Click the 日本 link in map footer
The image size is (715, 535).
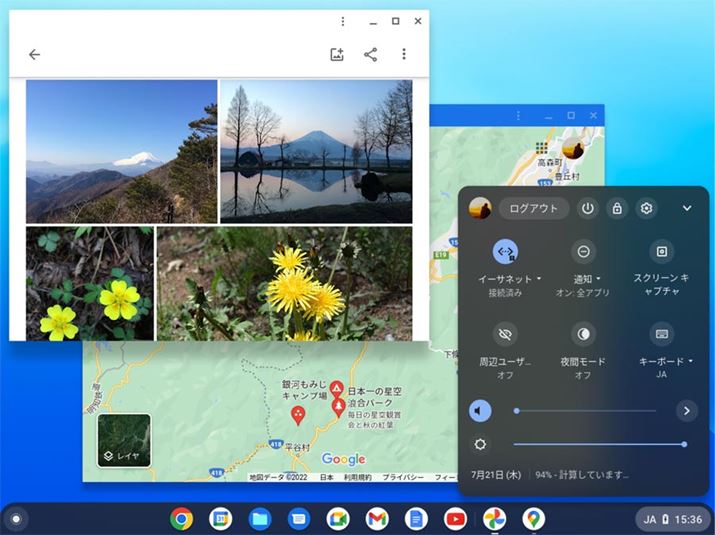tap(326, 477)
